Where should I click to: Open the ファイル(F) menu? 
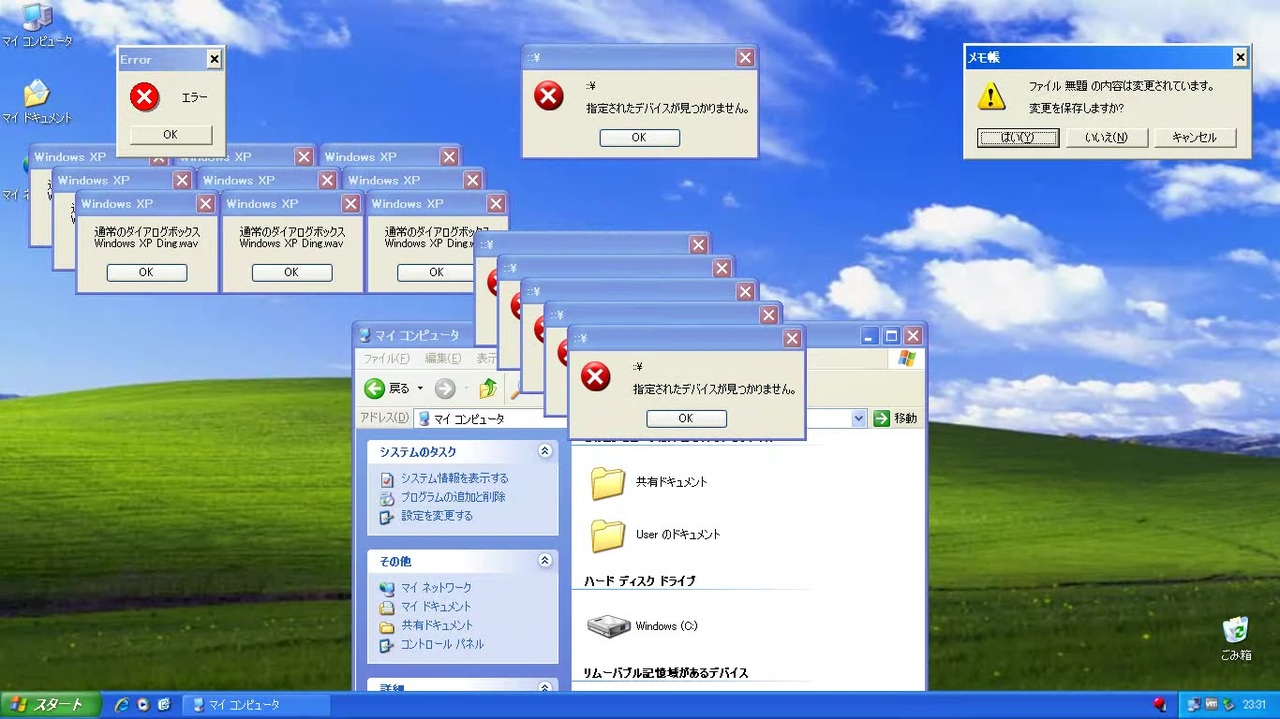386,359
